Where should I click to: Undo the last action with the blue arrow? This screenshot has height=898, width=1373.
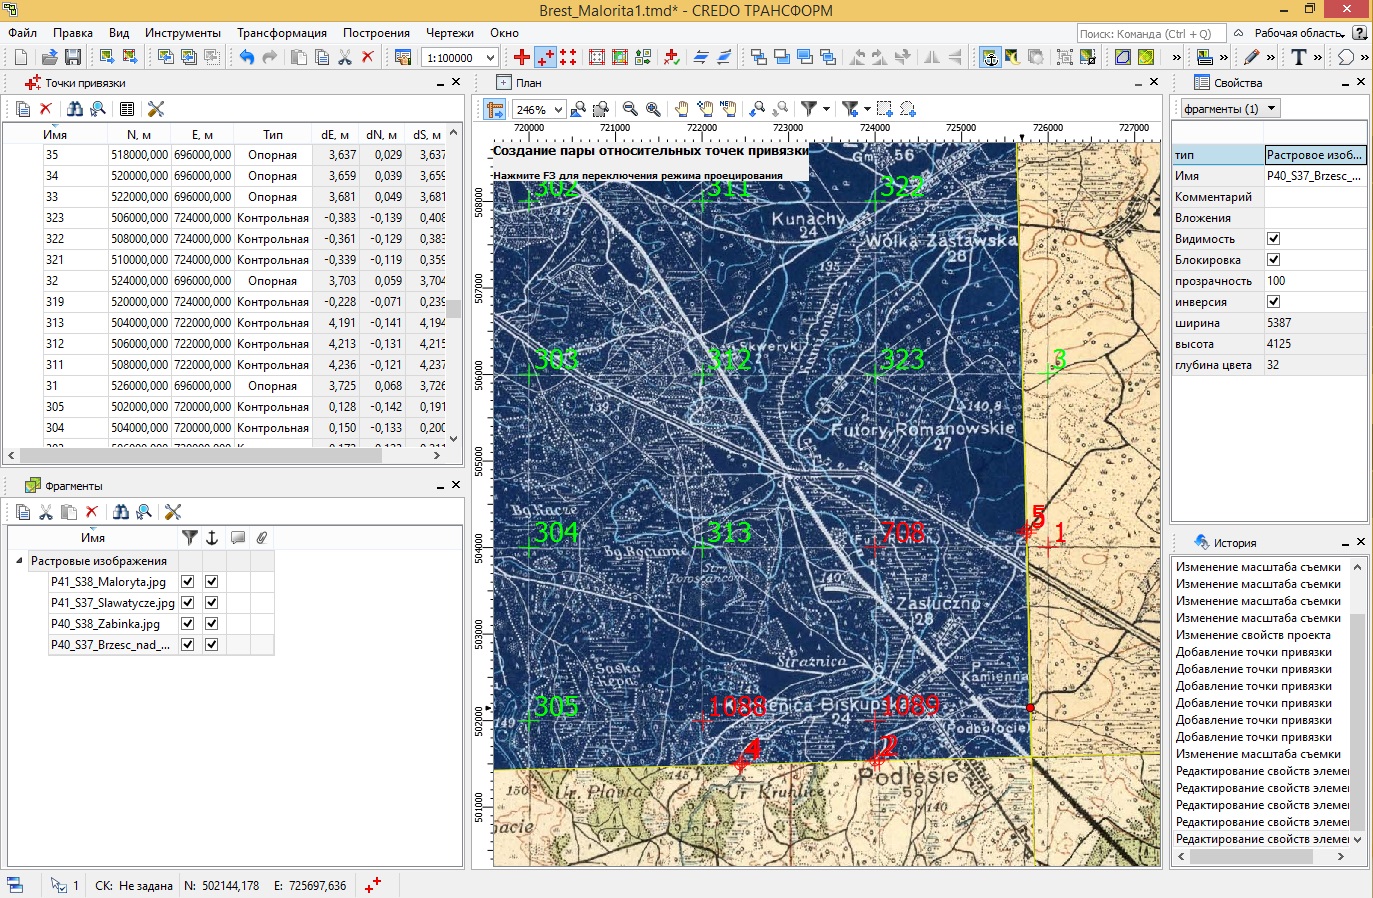[246, 57]
